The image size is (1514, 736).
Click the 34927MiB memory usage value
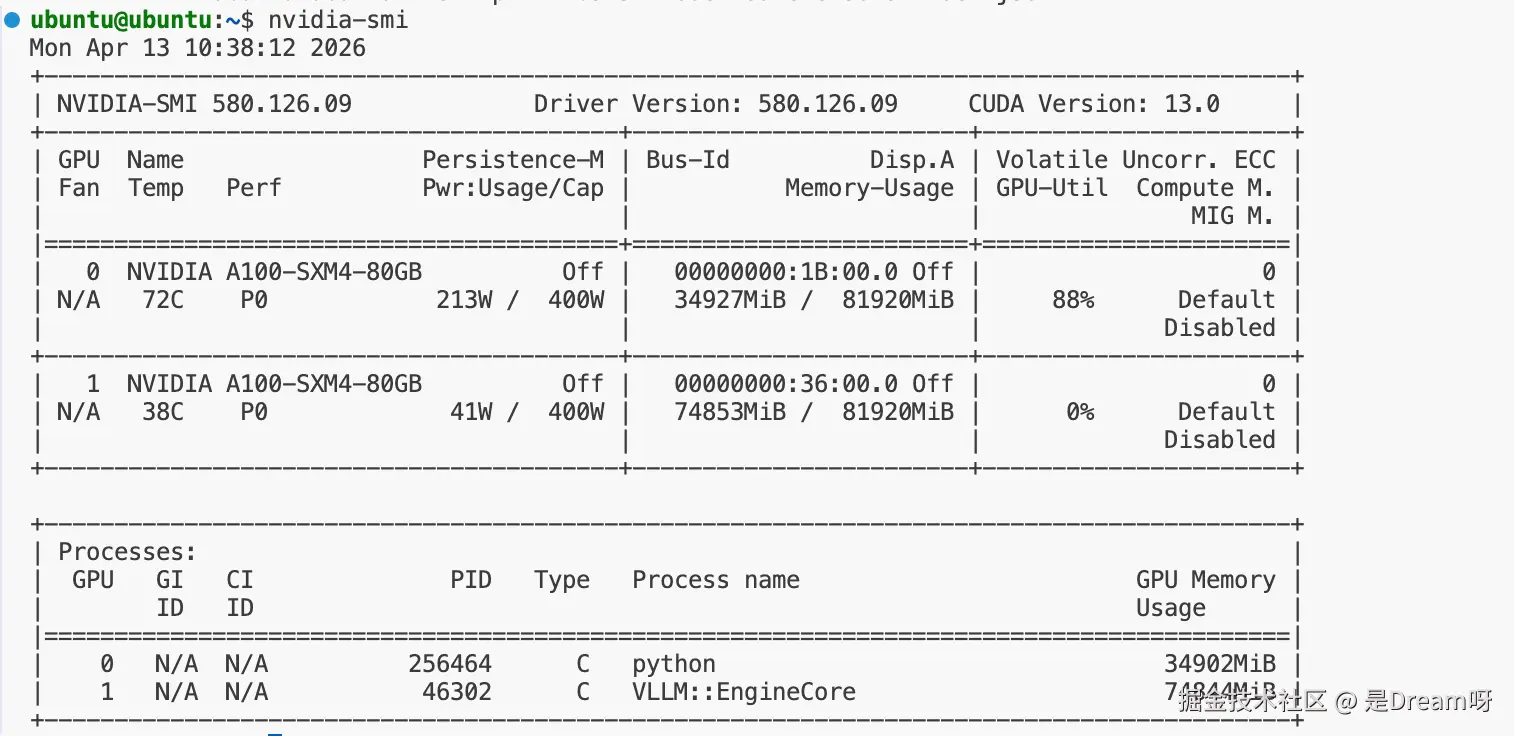tap(730, 300)
